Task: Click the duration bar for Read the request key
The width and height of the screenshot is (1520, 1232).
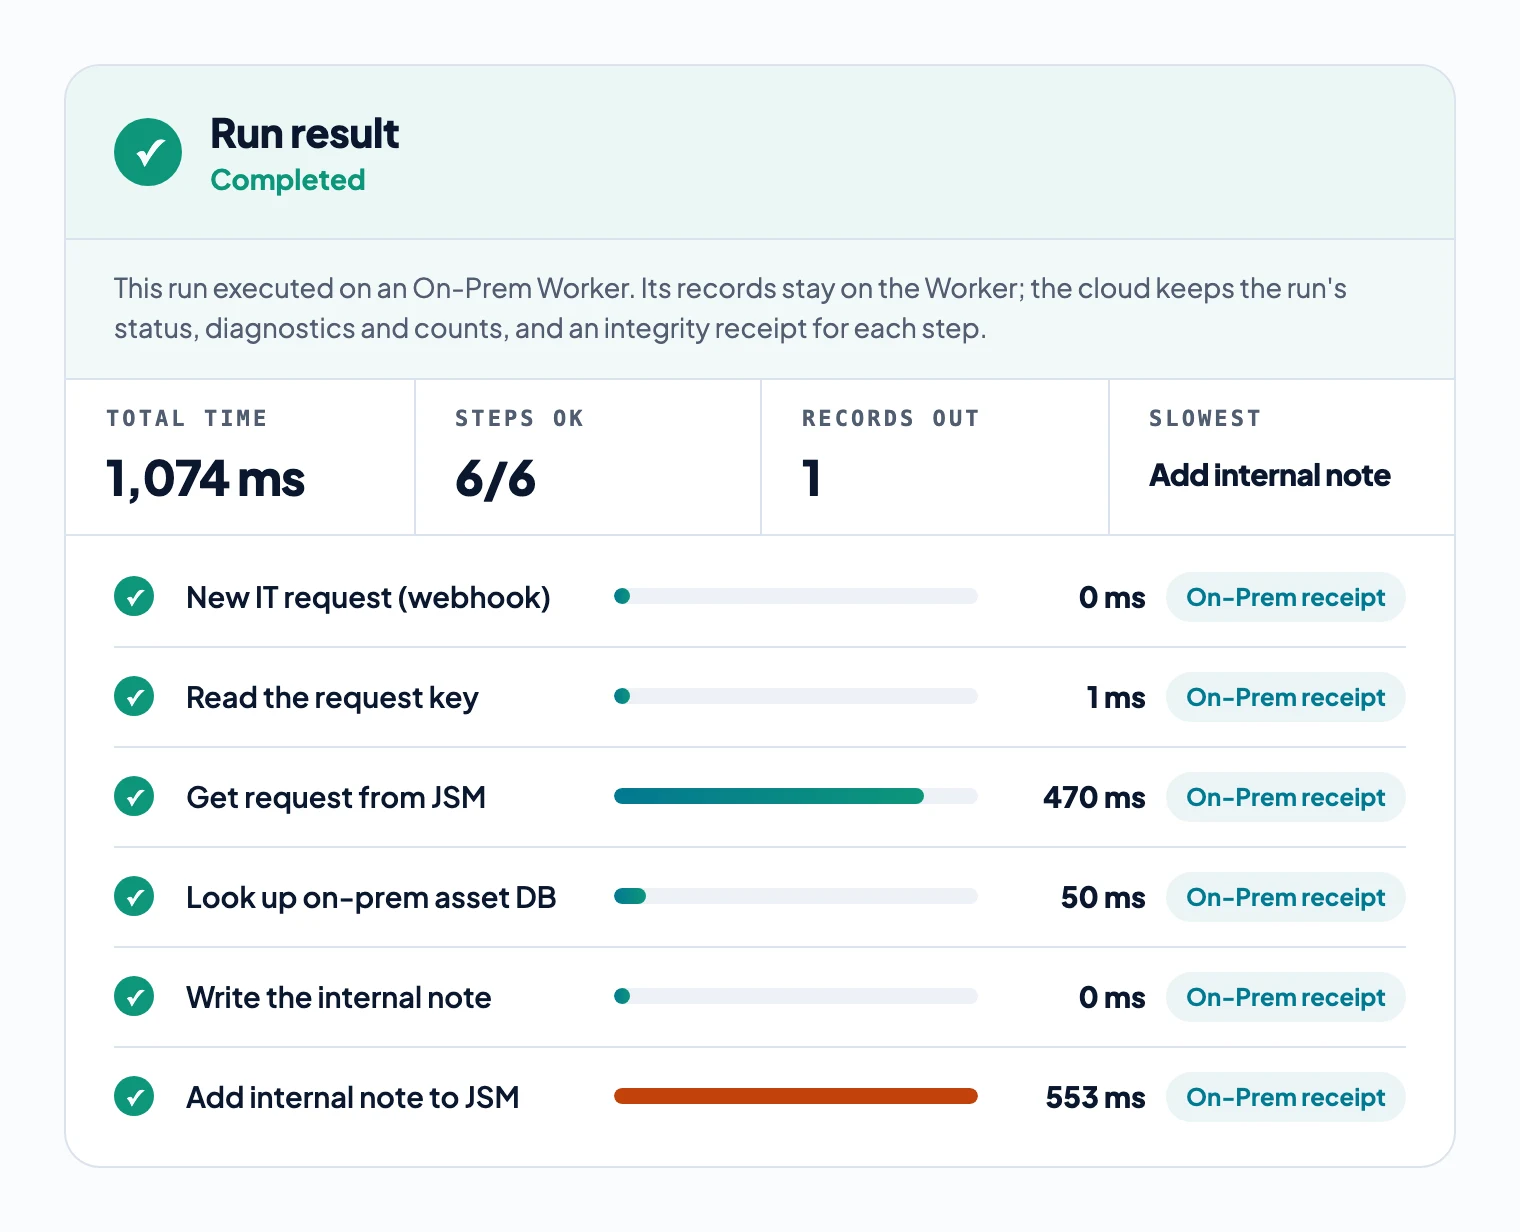Action: [796, 696]
